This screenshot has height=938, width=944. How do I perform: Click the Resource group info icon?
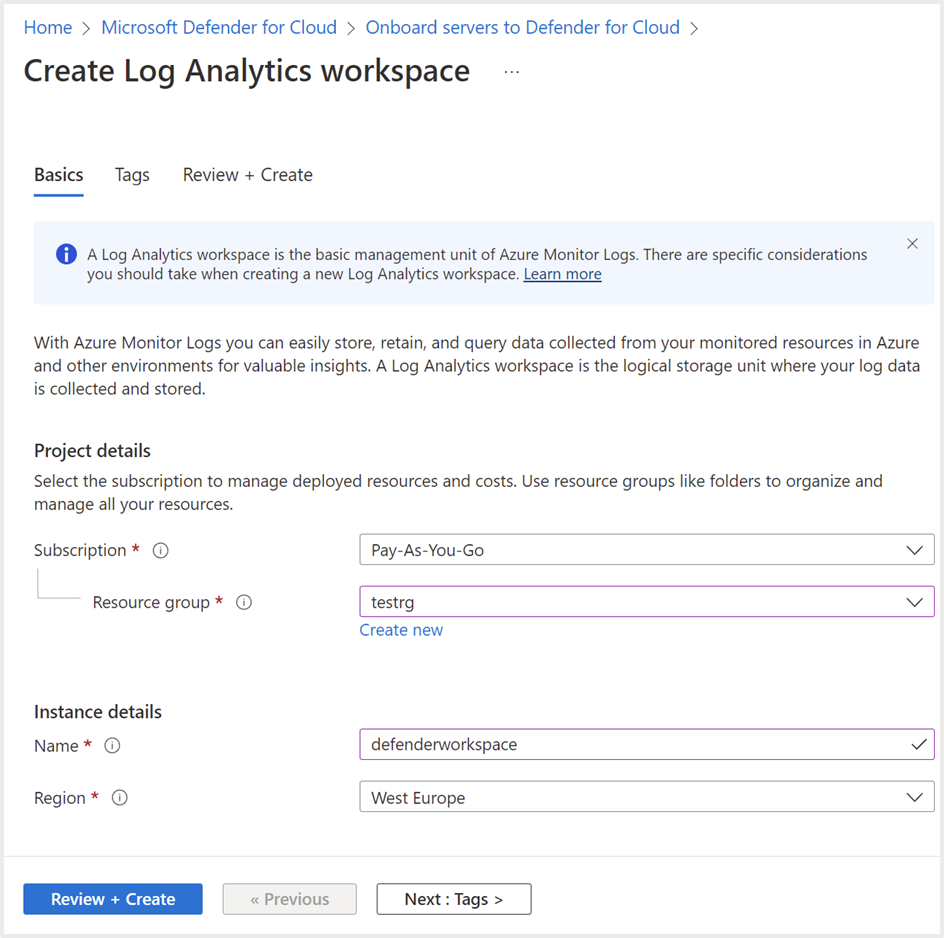[x=243, y=603]
